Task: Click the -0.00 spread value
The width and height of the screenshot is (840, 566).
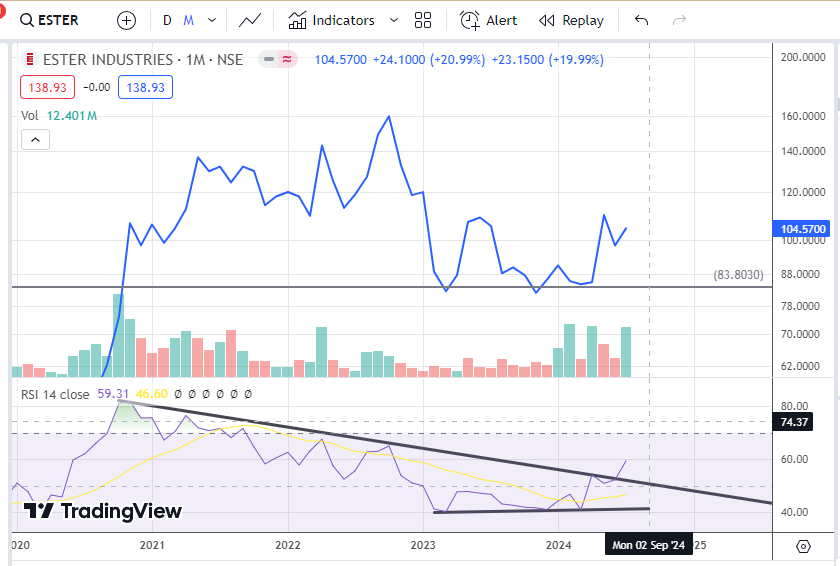Action: 97,87
